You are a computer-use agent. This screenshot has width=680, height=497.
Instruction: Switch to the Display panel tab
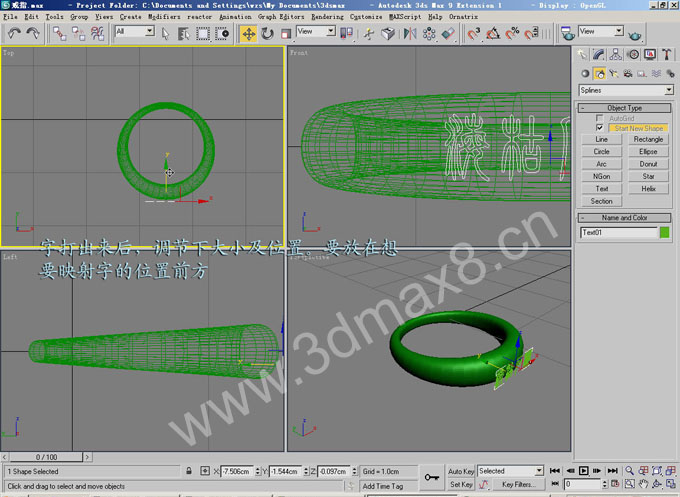[x=650, y=54]
